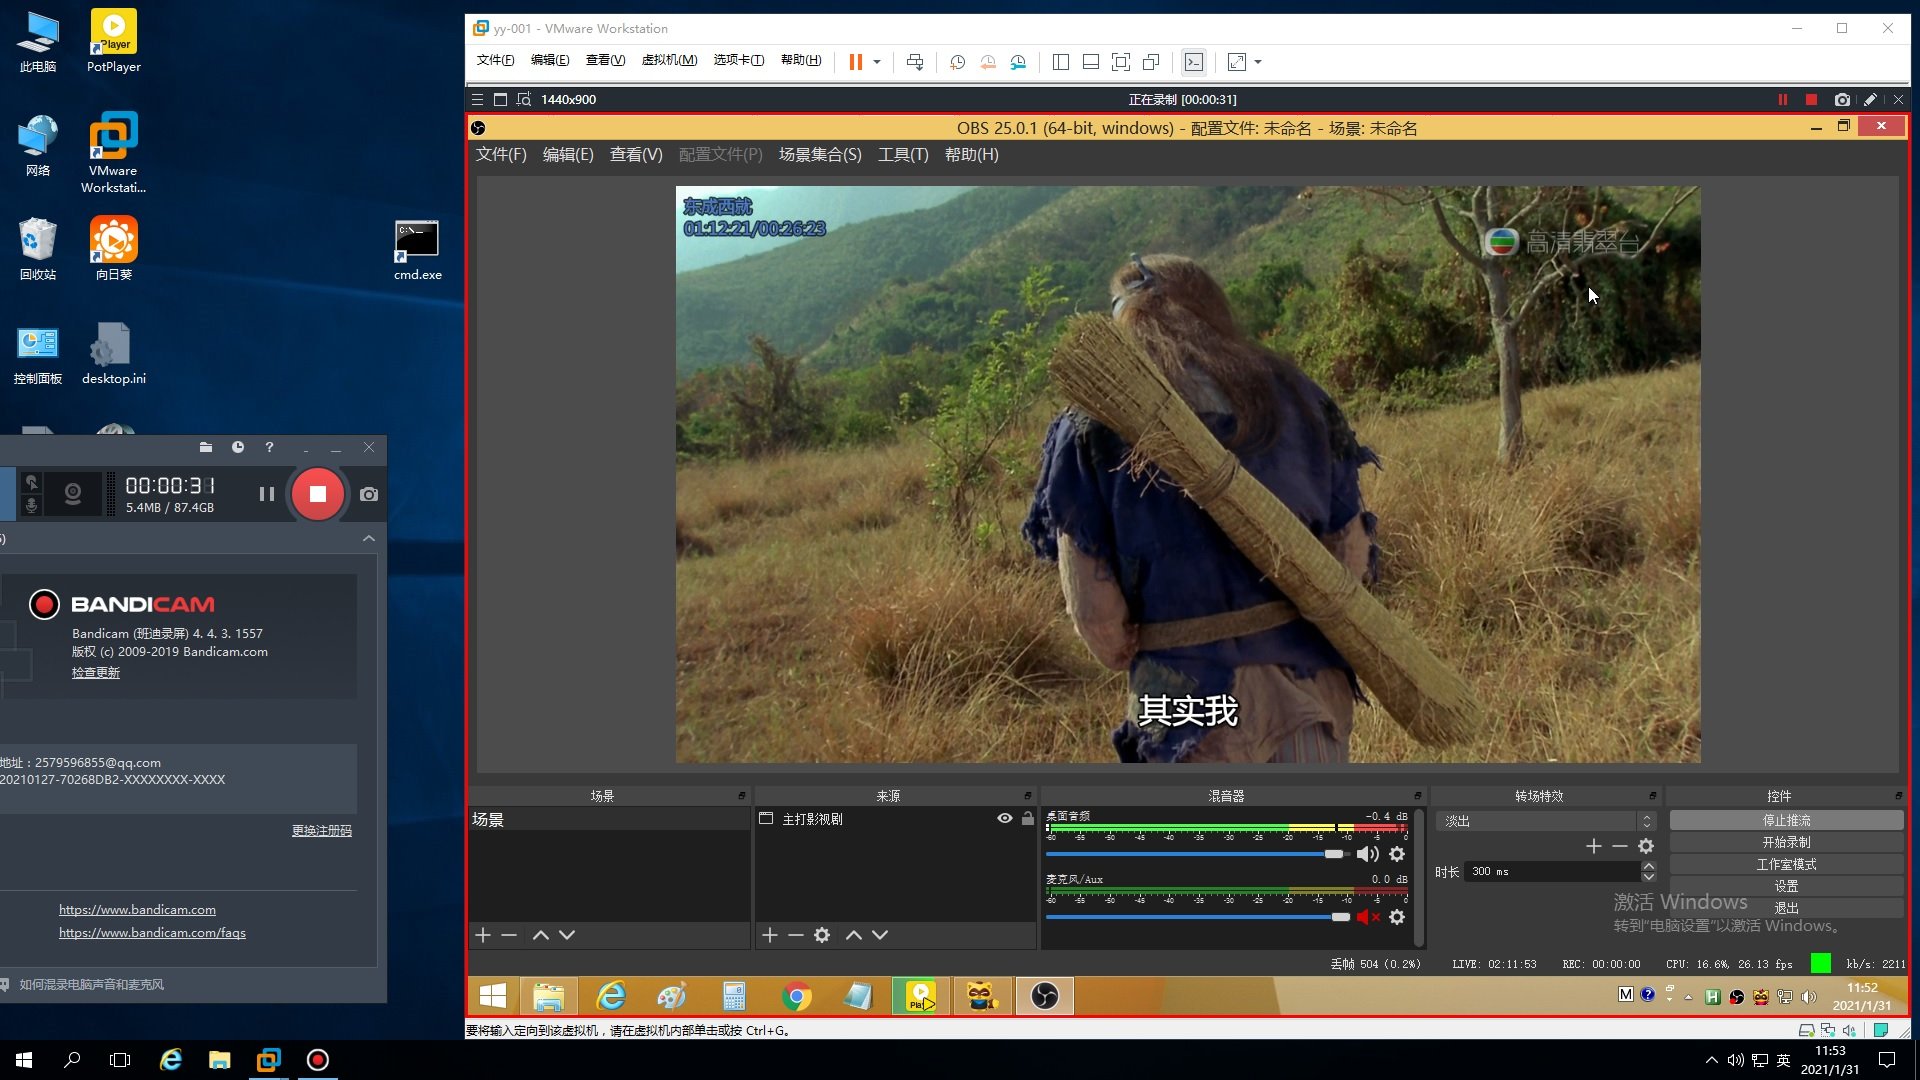This screenshot has width=1920, height=1080.
Task: Open the stretch guest dropdown arrow in VMware
Action: coord(1258,62)
